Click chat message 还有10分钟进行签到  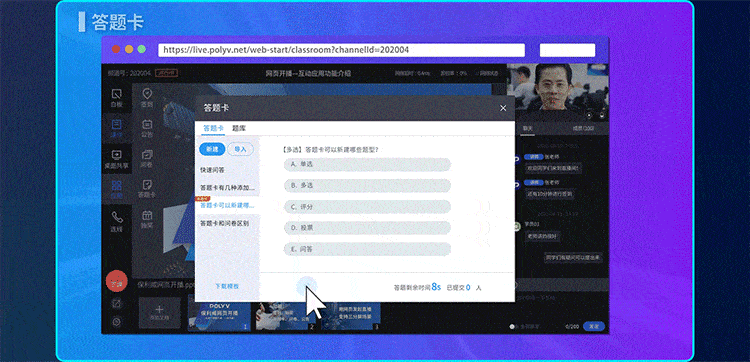coord(550,195)
